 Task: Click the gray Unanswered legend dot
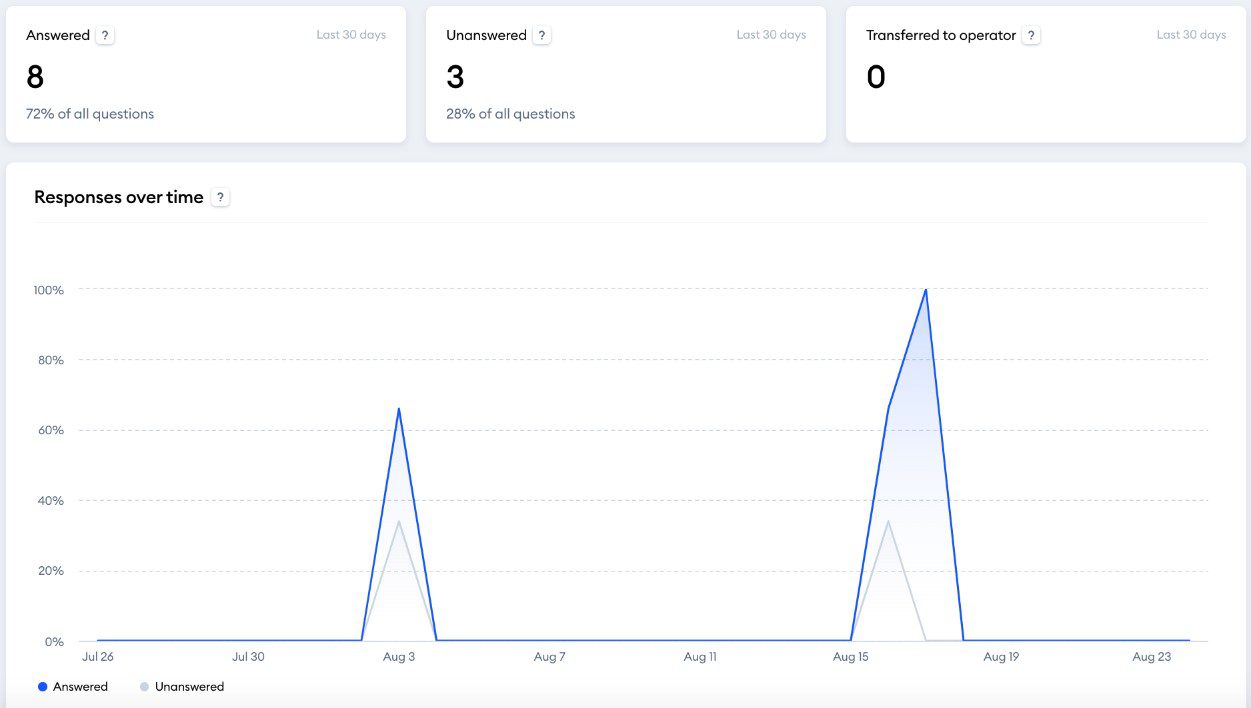tap(146, 686)
